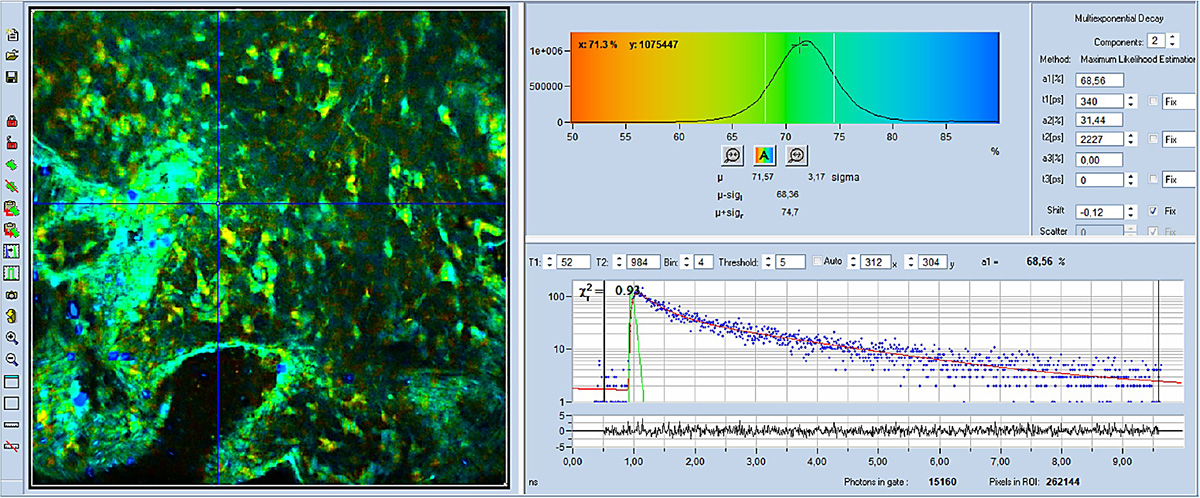The height and width of the screenshot is (498, 1200).
Task: Click the camera snapshot icon
Action: (12, 296)
